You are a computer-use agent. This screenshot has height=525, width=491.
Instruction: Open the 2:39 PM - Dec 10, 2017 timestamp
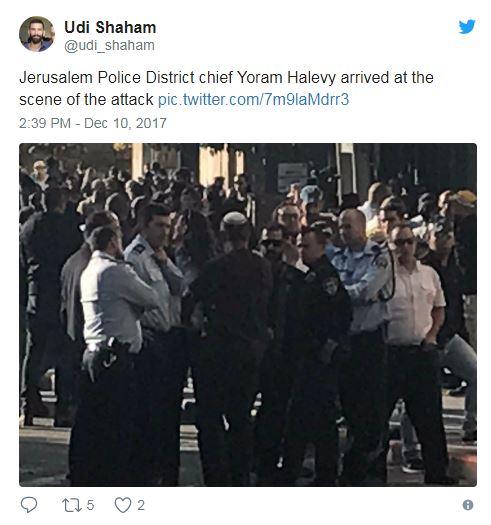coord(92,123)
